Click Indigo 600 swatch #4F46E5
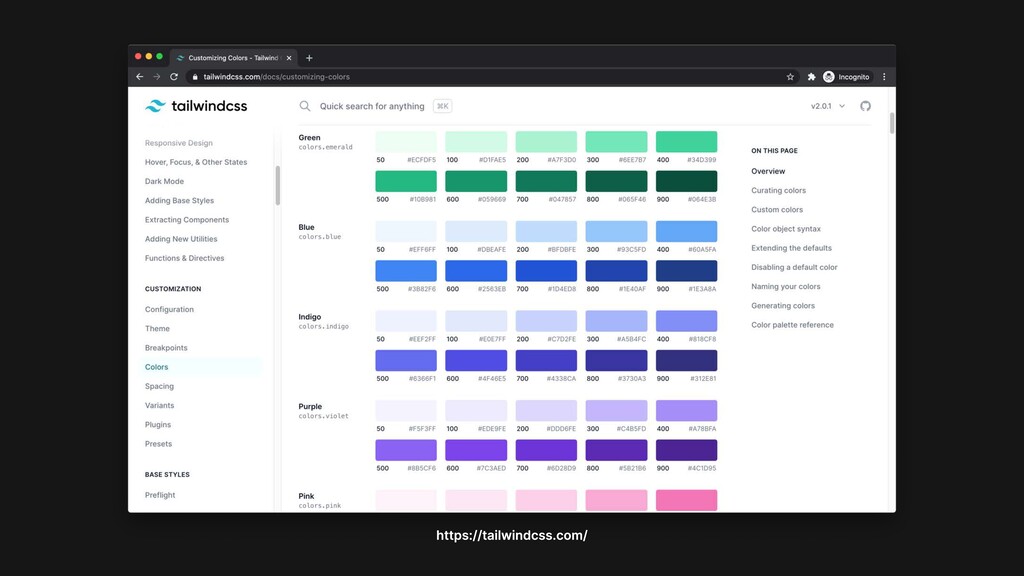The image size is (1024, 576). (476, 360)
